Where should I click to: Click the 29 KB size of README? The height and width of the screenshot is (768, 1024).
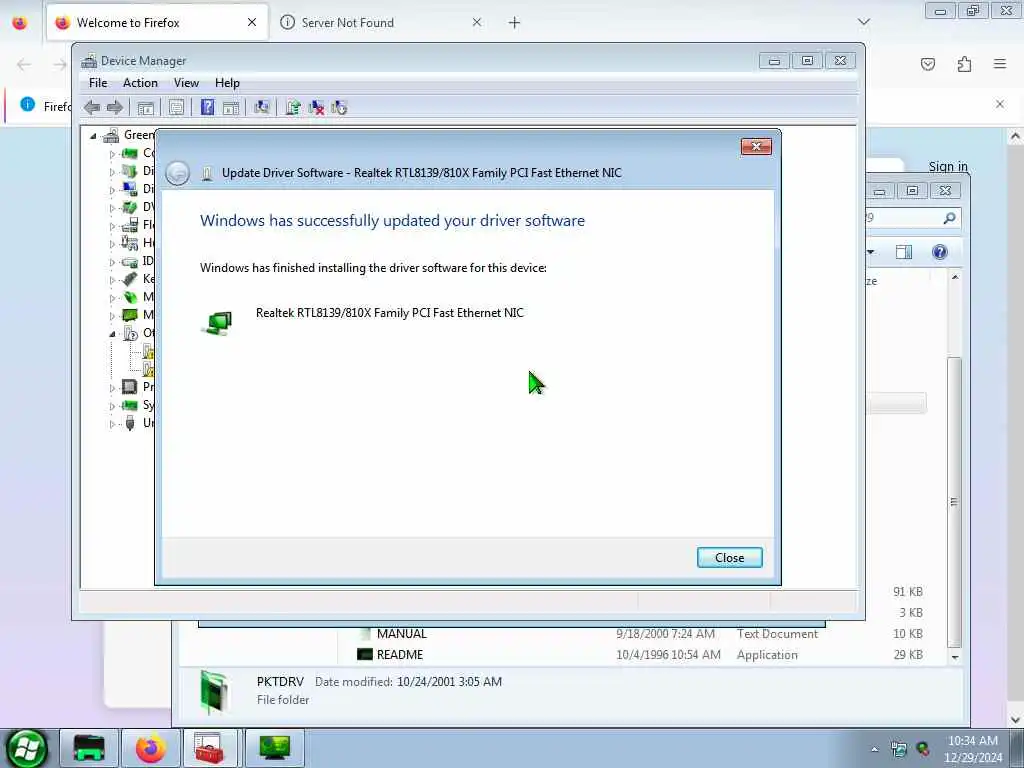(908, 654)
